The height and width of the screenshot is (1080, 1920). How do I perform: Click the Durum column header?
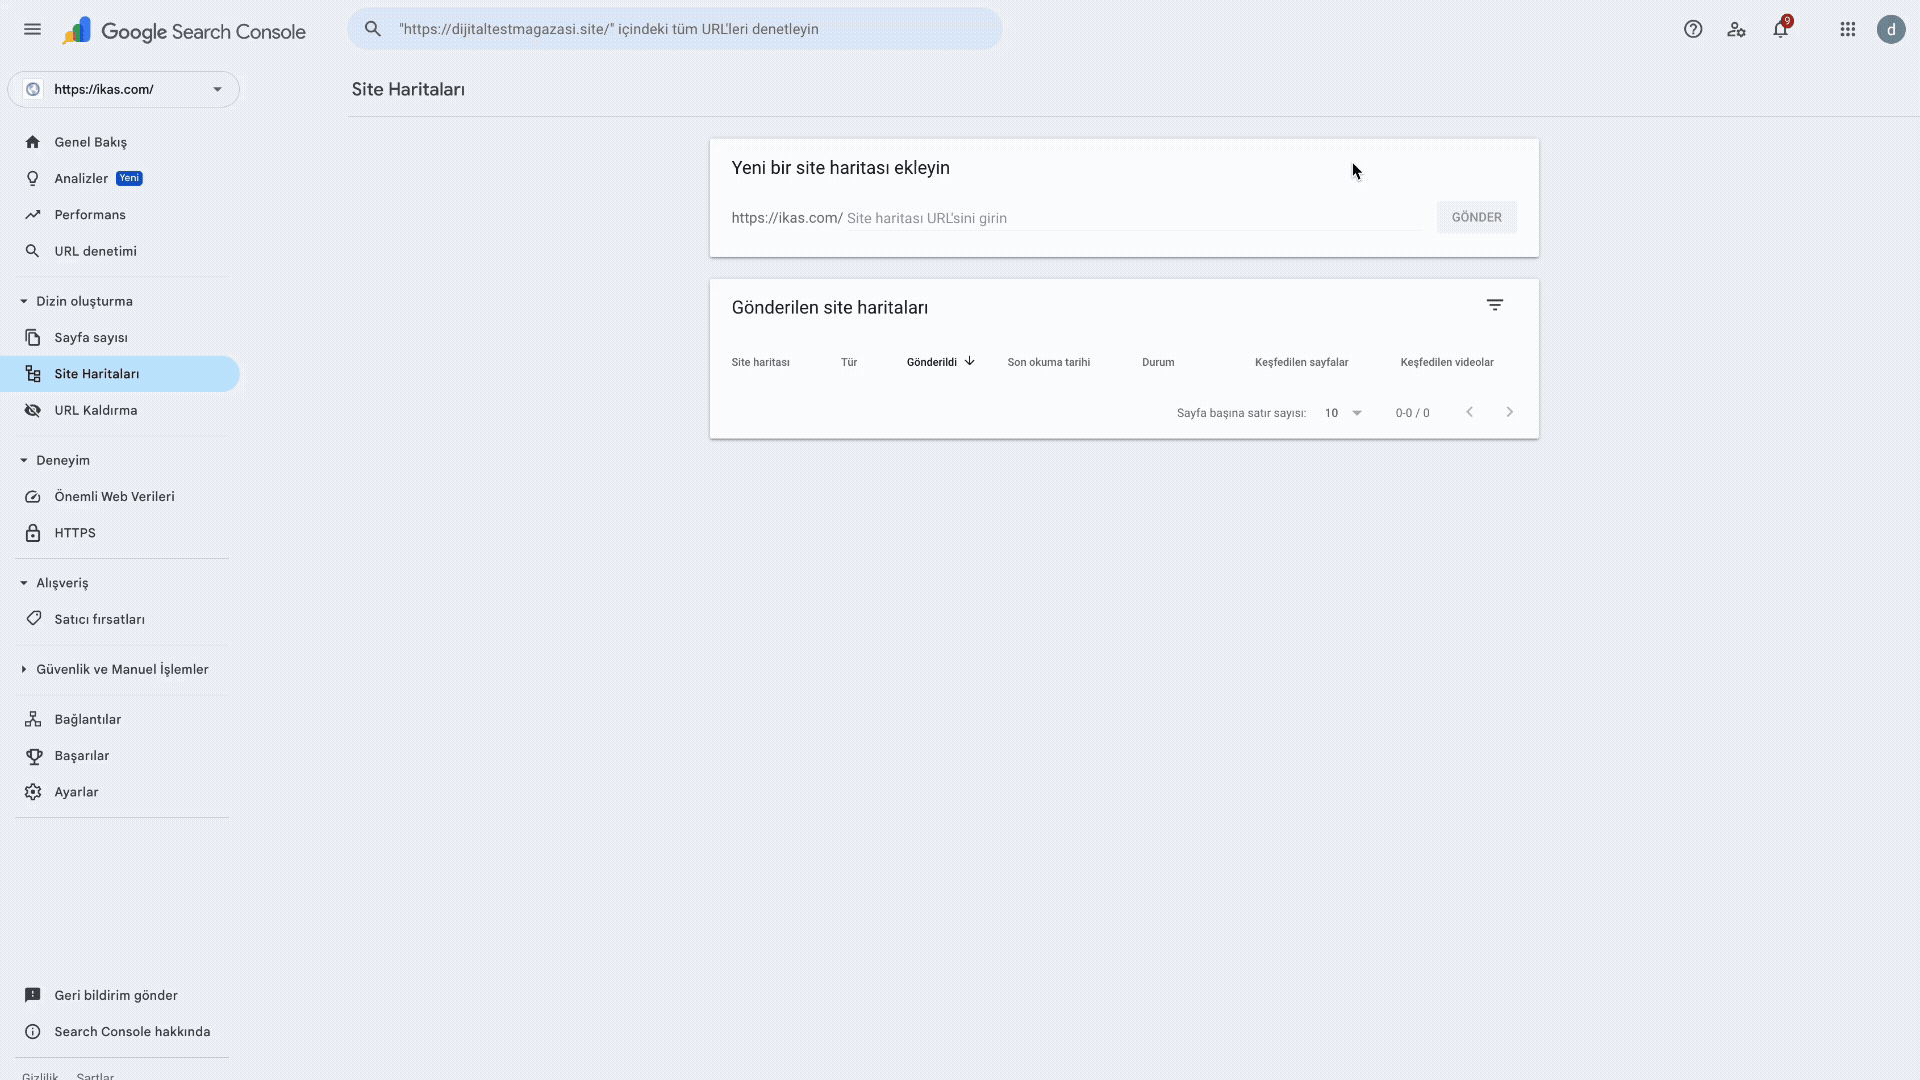[x=1158, y=362]
